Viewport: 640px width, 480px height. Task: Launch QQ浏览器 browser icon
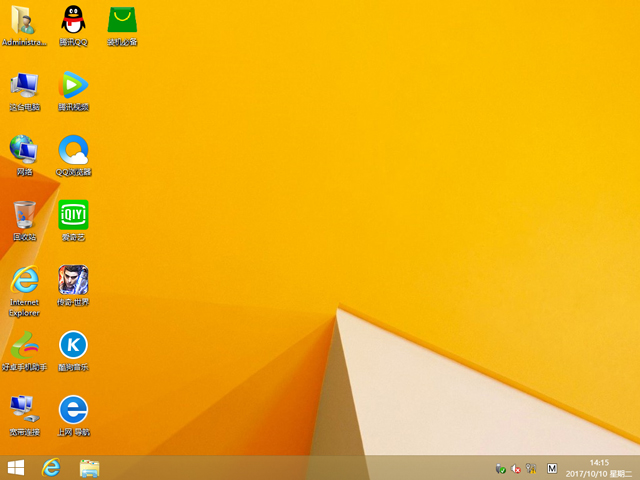[73, 150]
